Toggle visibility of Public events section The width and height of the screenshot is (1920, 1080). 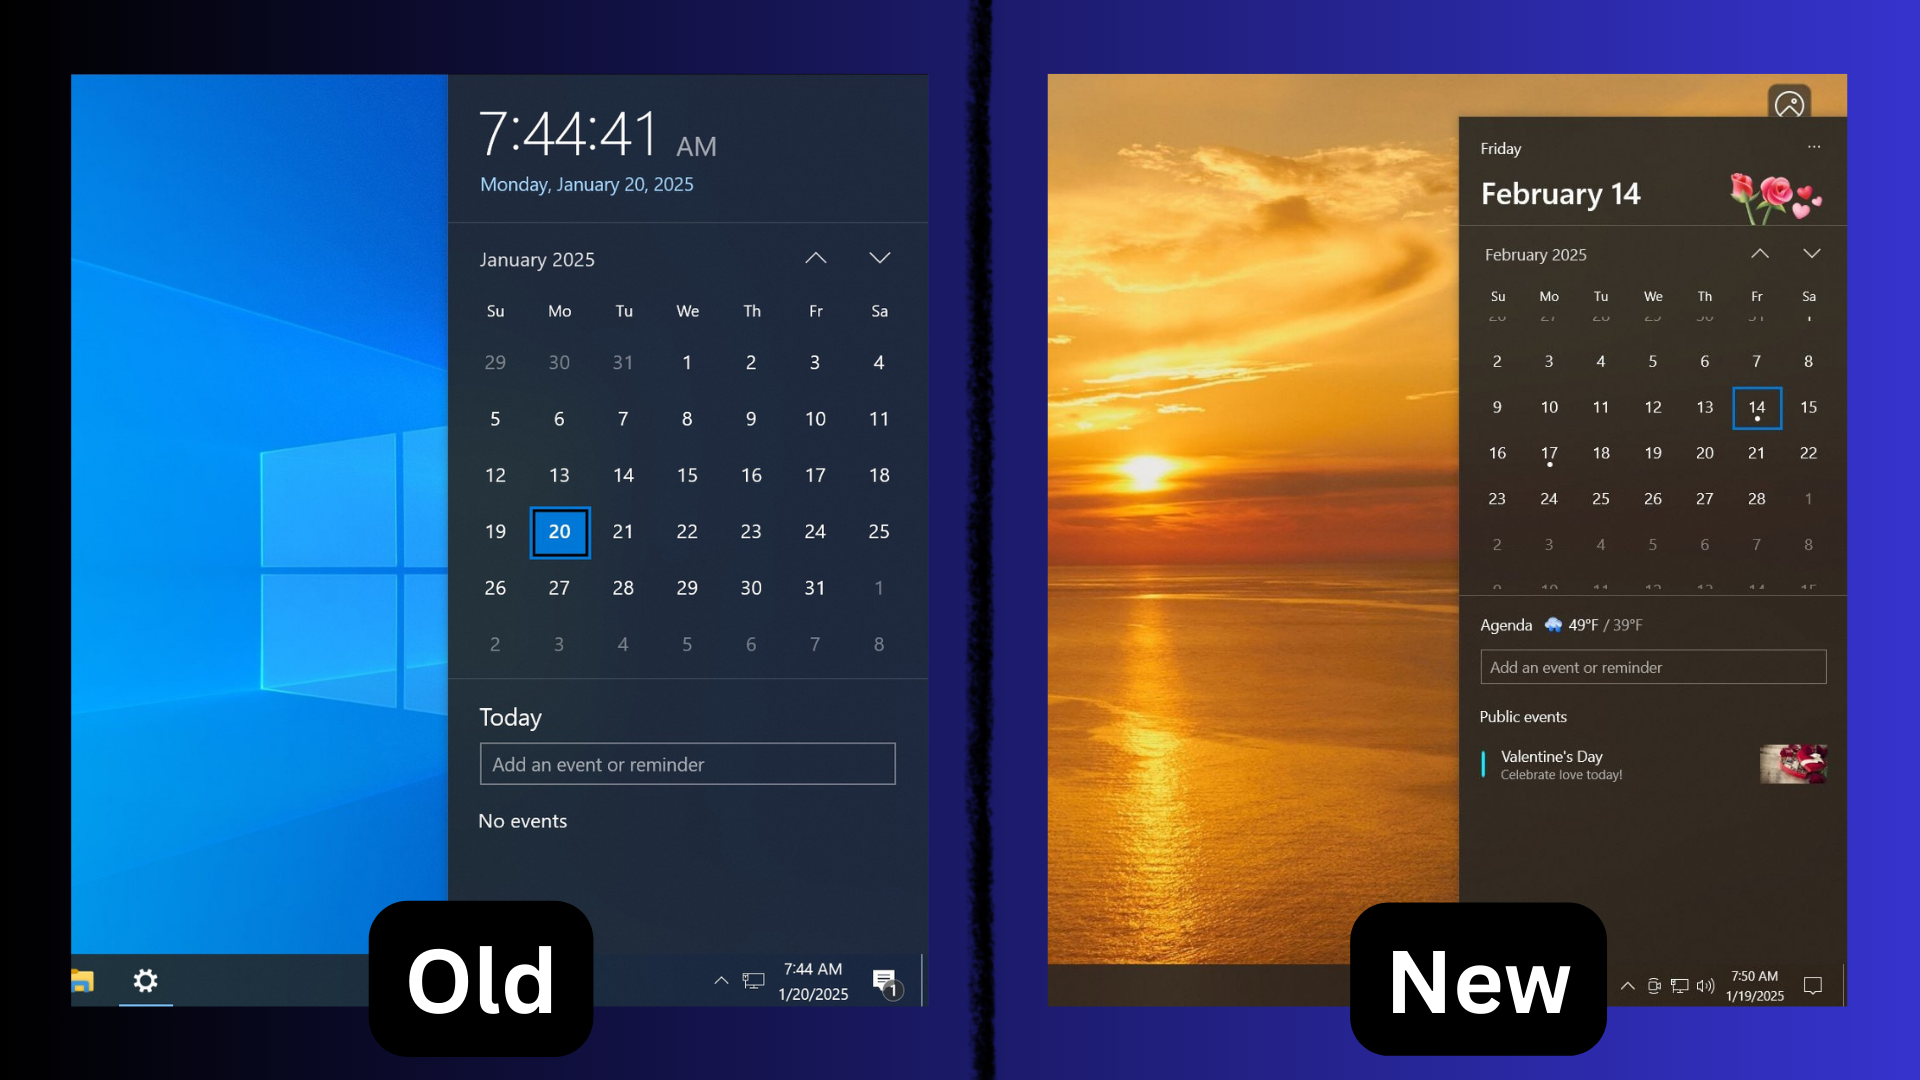[x=1523, y=716]
